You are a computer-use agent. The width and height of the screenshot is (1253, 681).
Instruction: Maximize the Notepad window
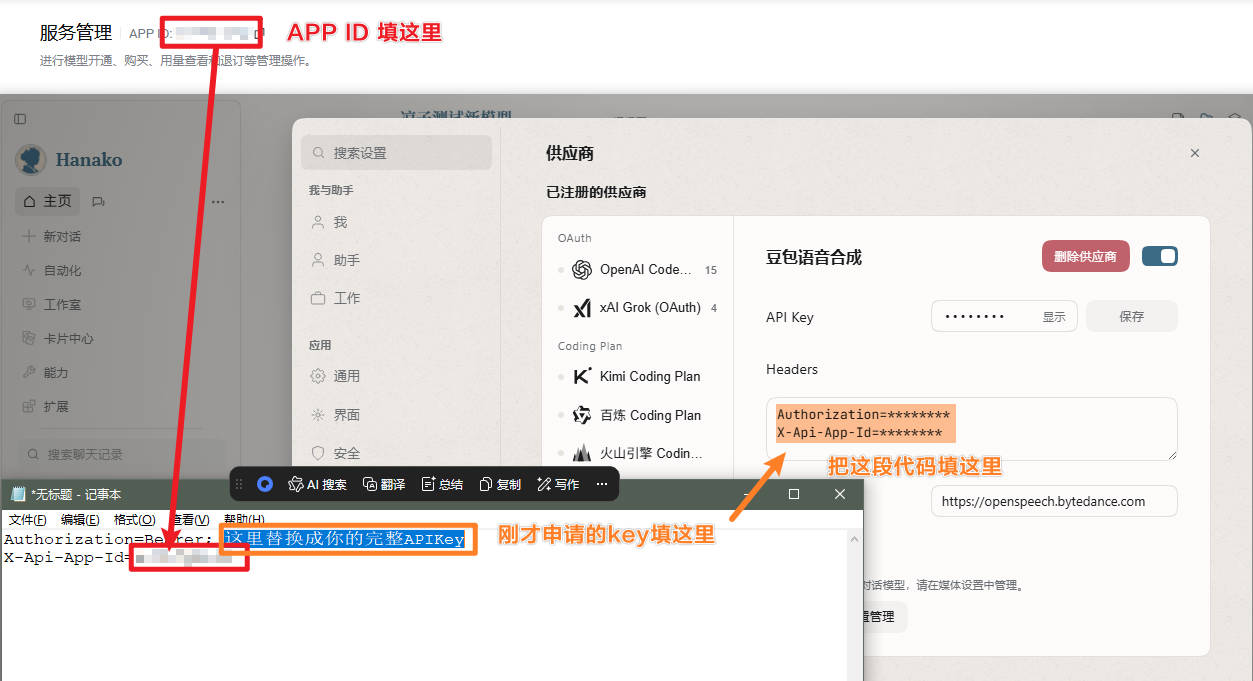(794, 494)
